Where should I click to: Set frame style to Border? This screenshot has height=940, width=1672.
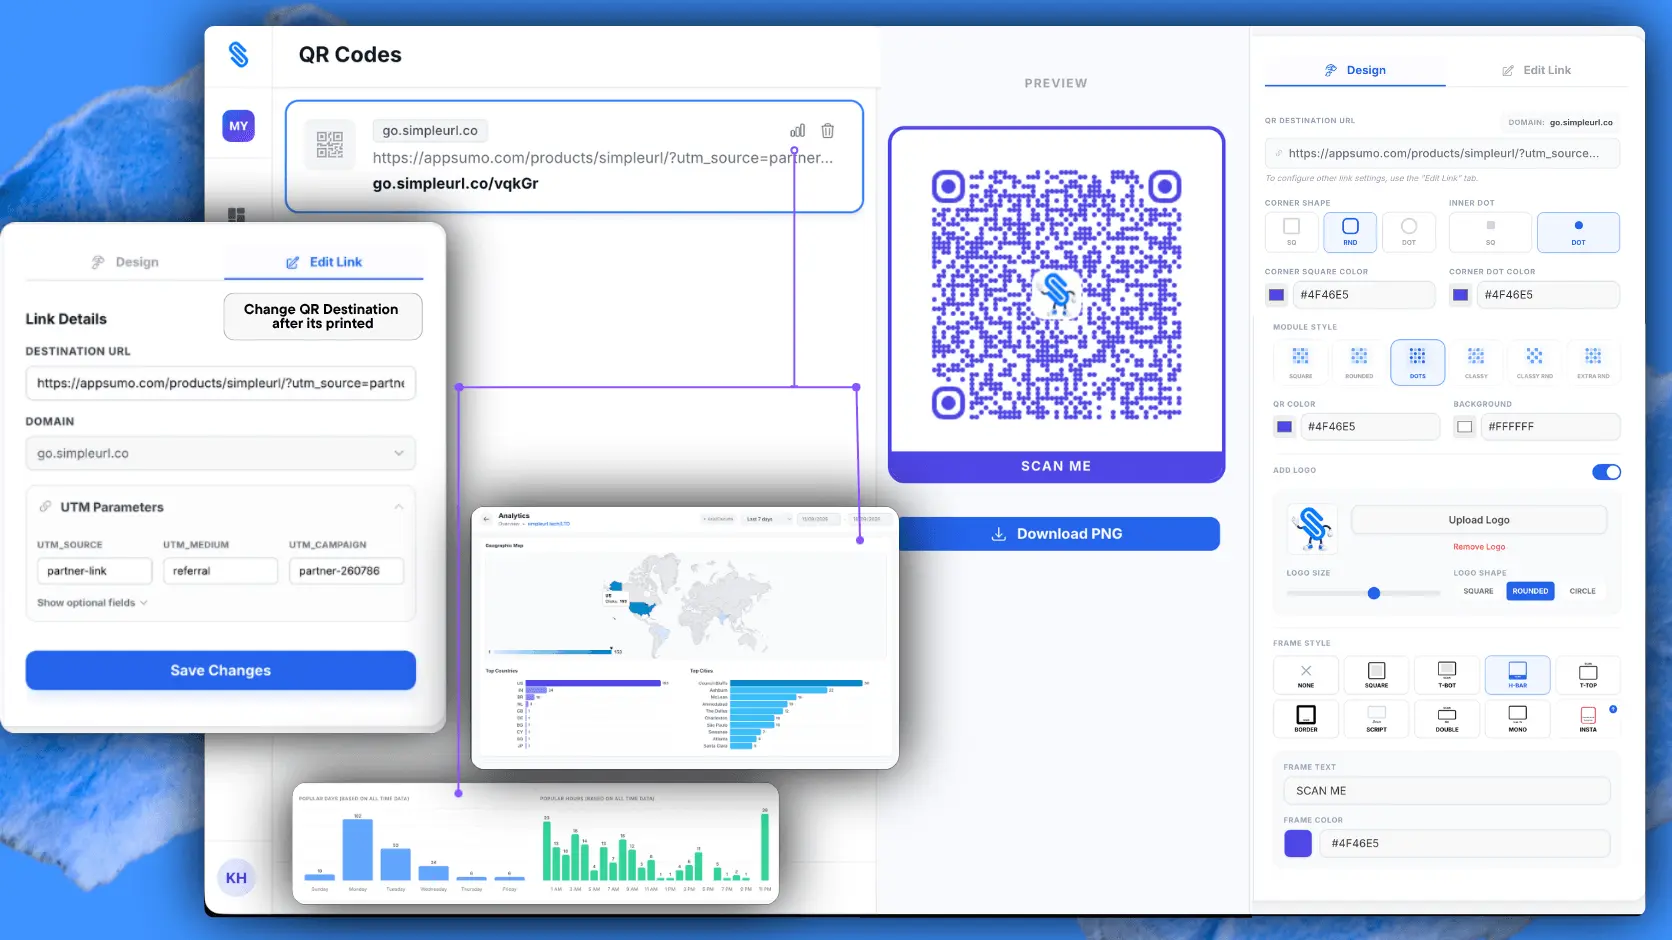(x=1306, y=719)
